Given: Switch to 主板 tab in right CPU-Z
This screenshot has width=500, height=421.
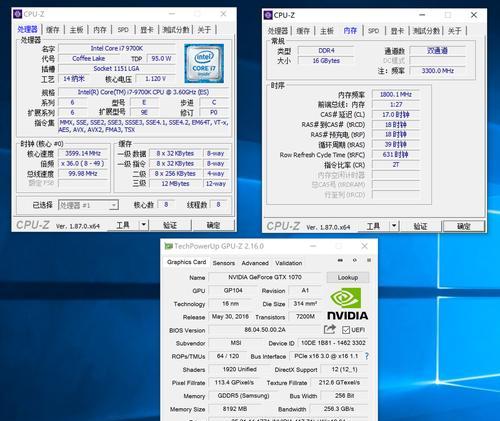Looking at the screenshot, I should pyautogui.click(x=327, y=31).
